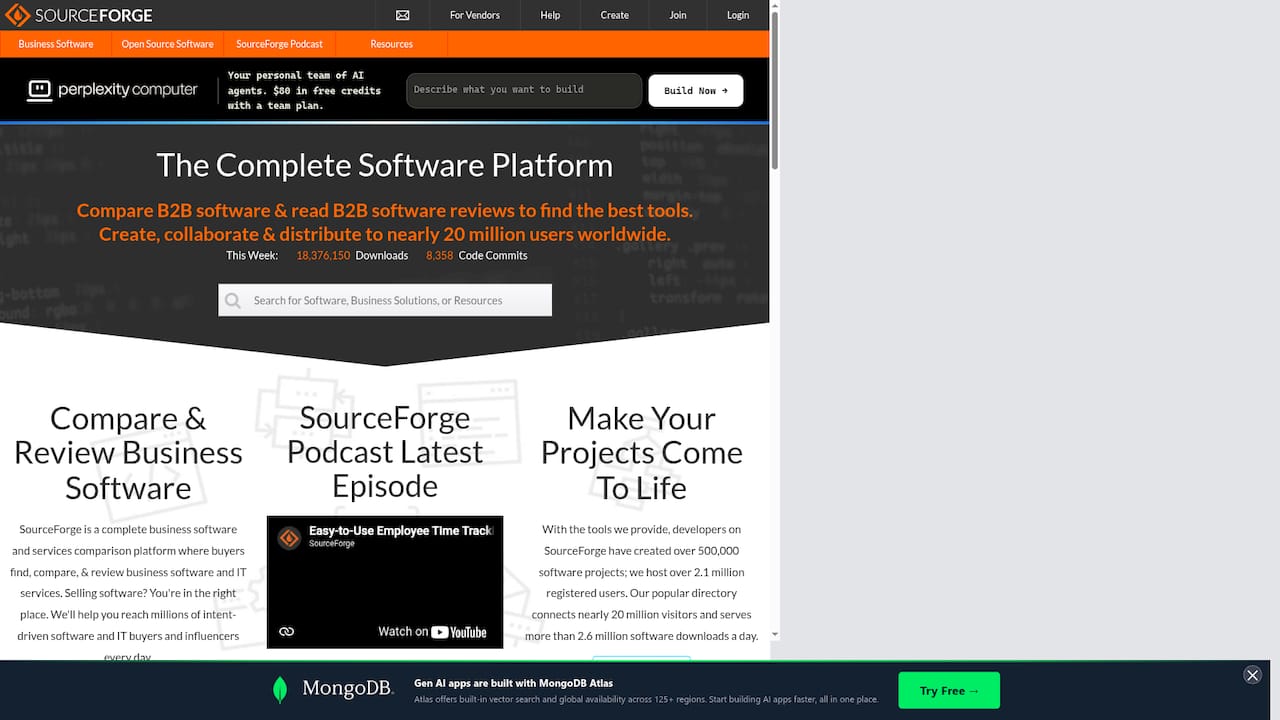Switch to the Business Software tab
Screen dimensions: 1280x720
(x=56, y=44)
